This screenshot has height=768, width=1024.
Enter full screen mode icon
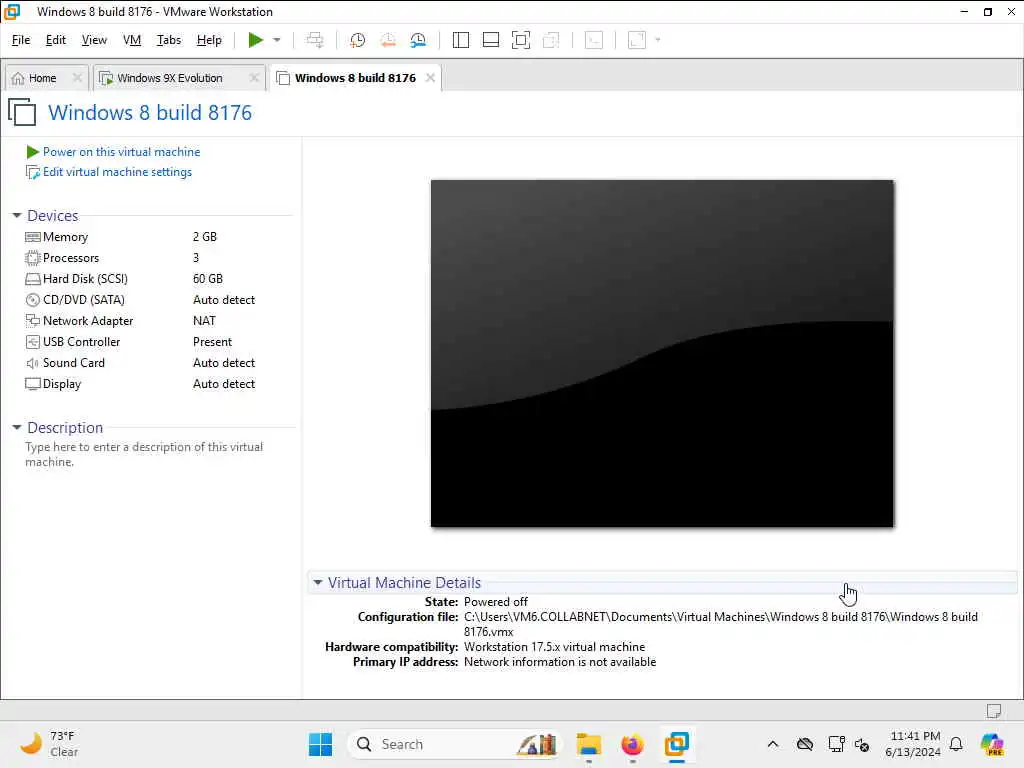pyautogui.click(x=520, y=40)
